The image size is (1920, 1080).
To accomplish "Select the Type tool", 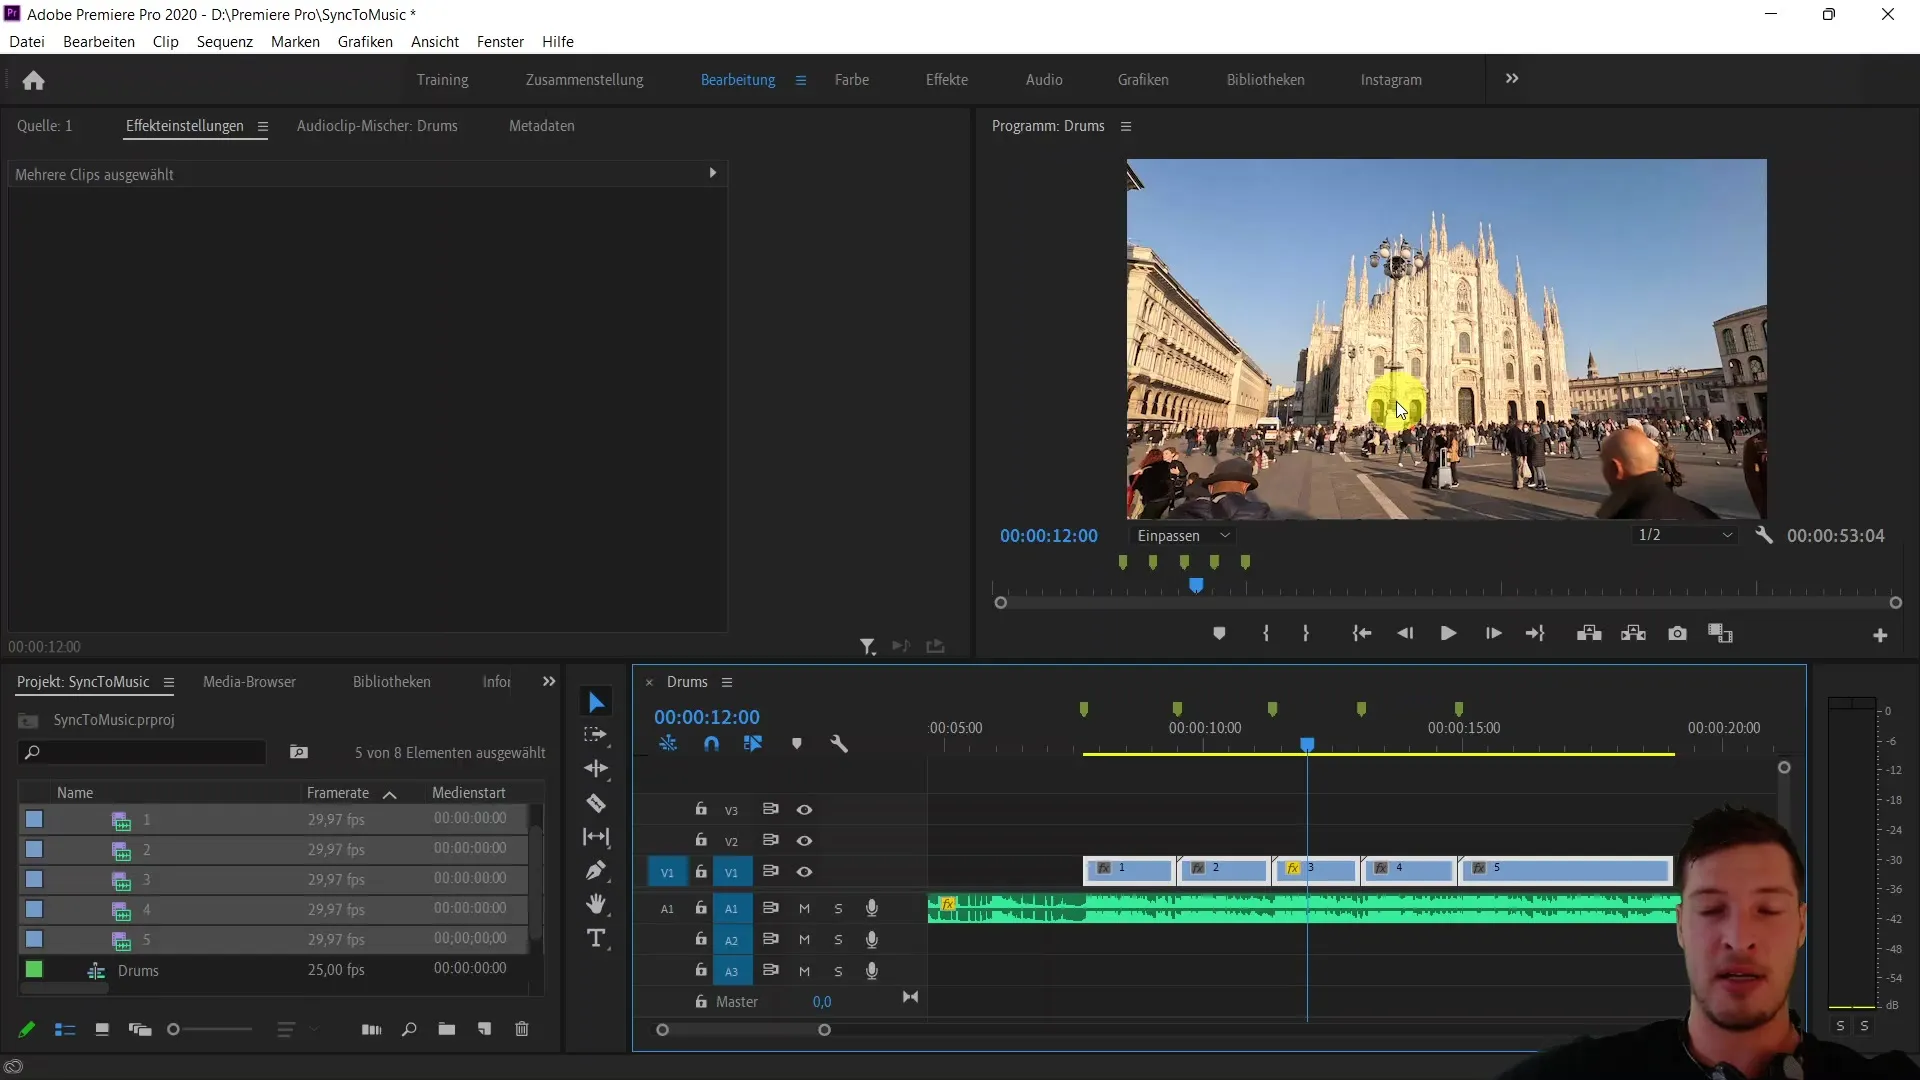I will point(596,938).
